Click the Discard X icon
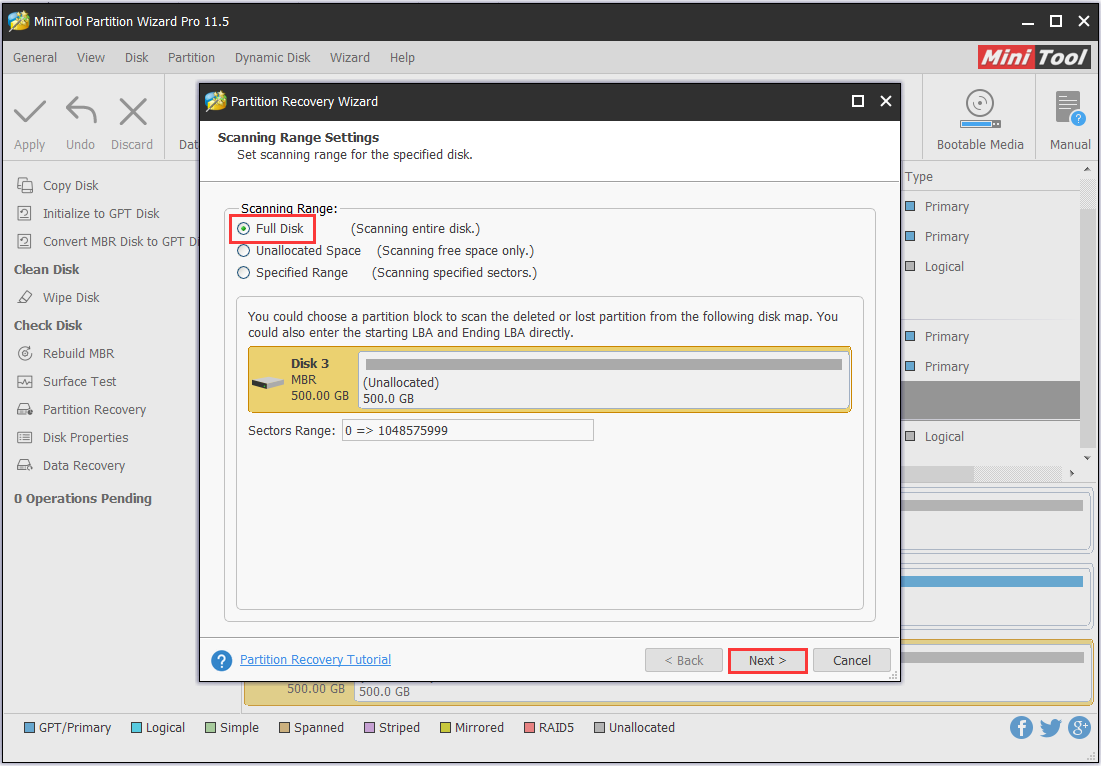This screenshot has width=1101, height=766. [x=133, y=112]
